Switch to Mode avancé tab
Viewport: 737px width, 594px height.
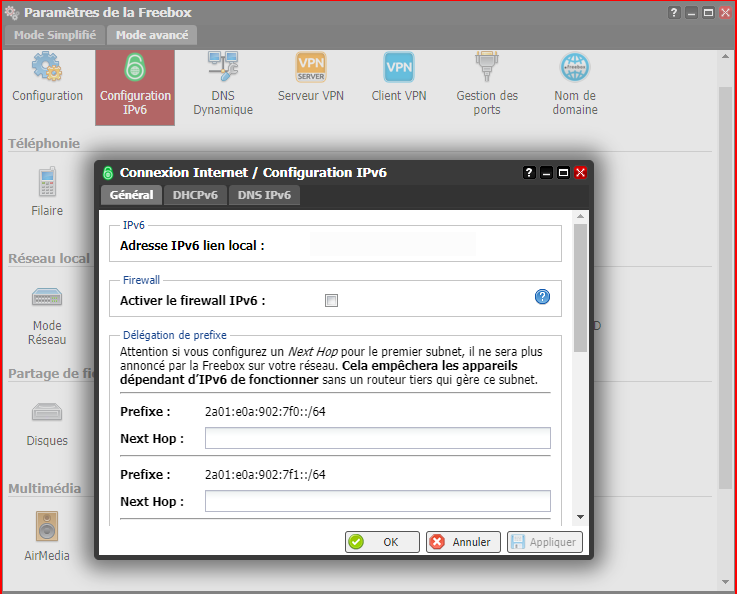pos(152,35)
